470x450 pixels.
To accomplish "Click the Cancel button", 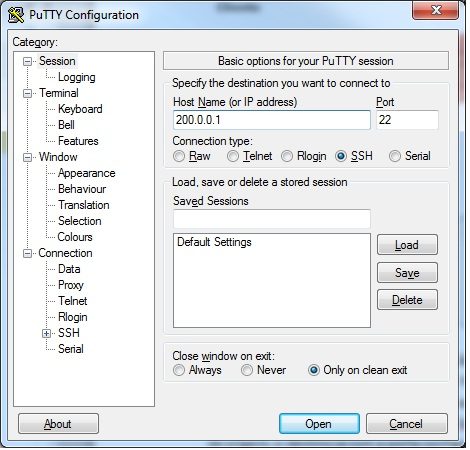I will [406, 424].
